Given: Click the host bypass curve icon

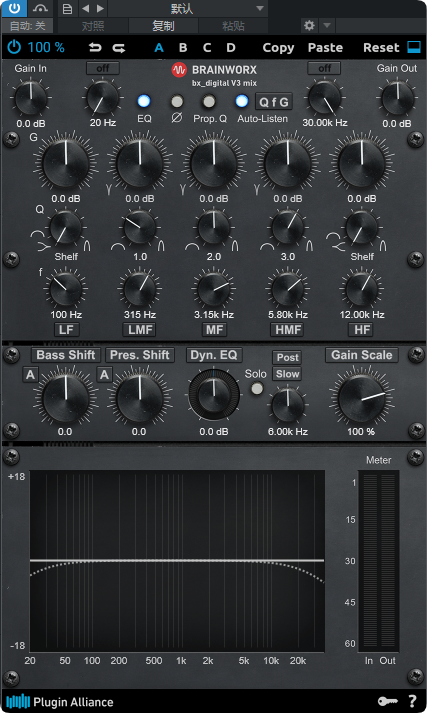Looking at the screenshot, I should point(40,8).
